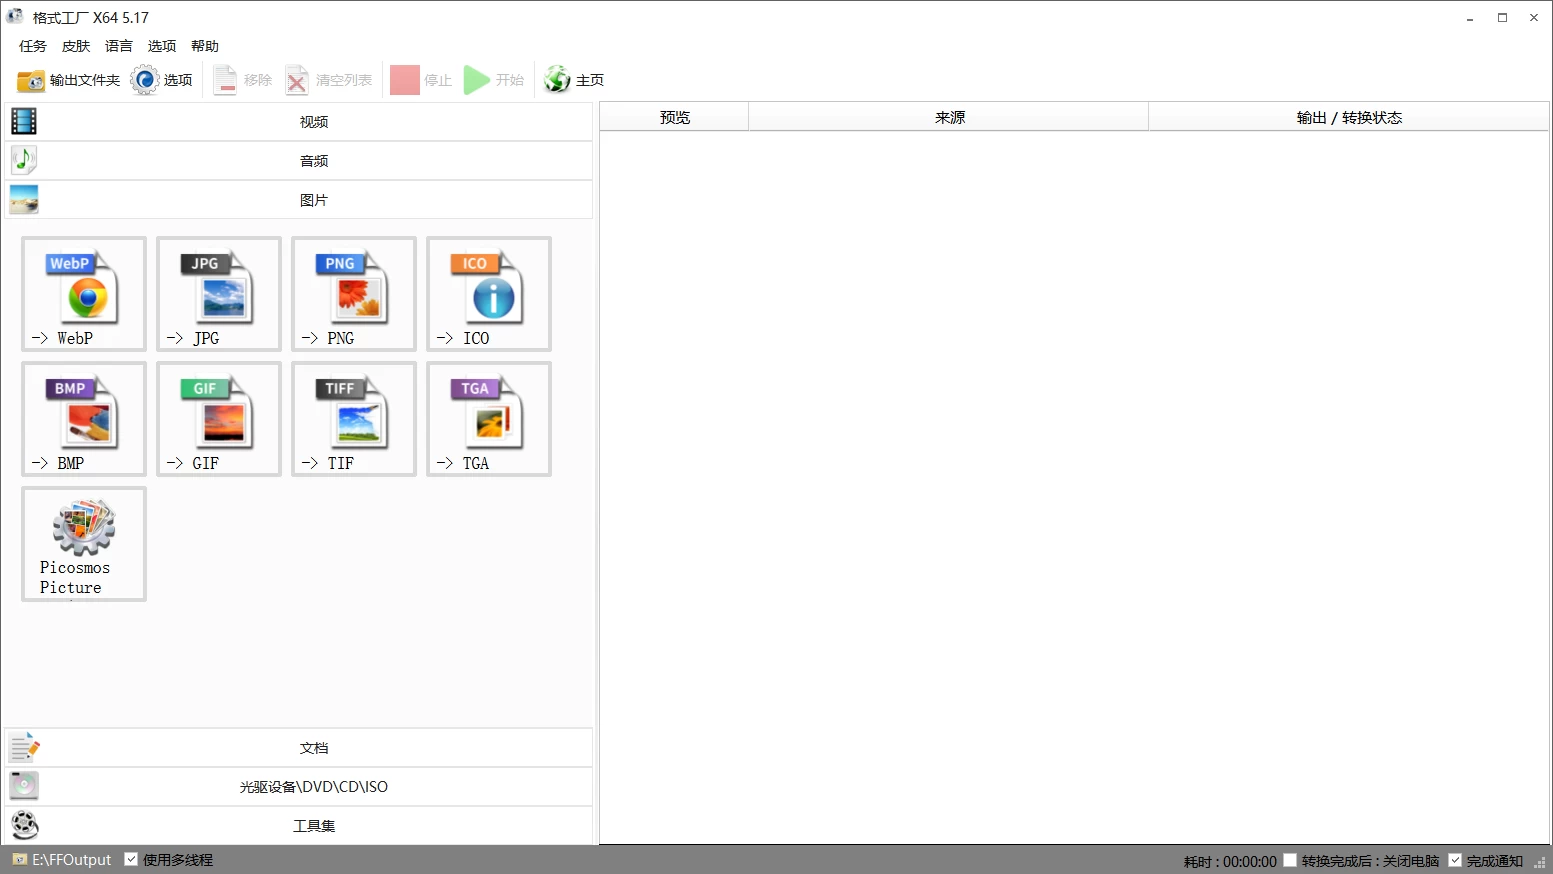The image size is (1553, 874).
Task: Go to 主页 homepage via globe icon
Action: pos(574,80)
